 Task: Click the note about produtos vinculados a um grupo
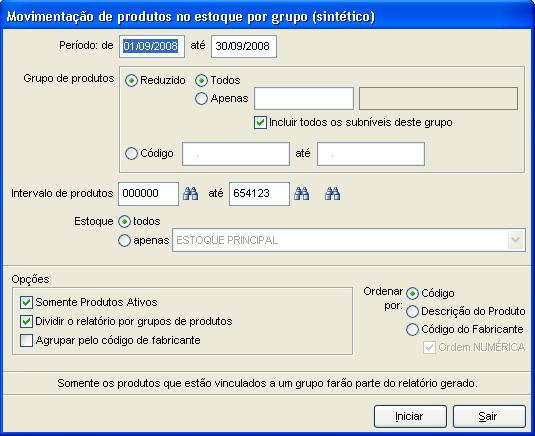(x=267, y=383)
